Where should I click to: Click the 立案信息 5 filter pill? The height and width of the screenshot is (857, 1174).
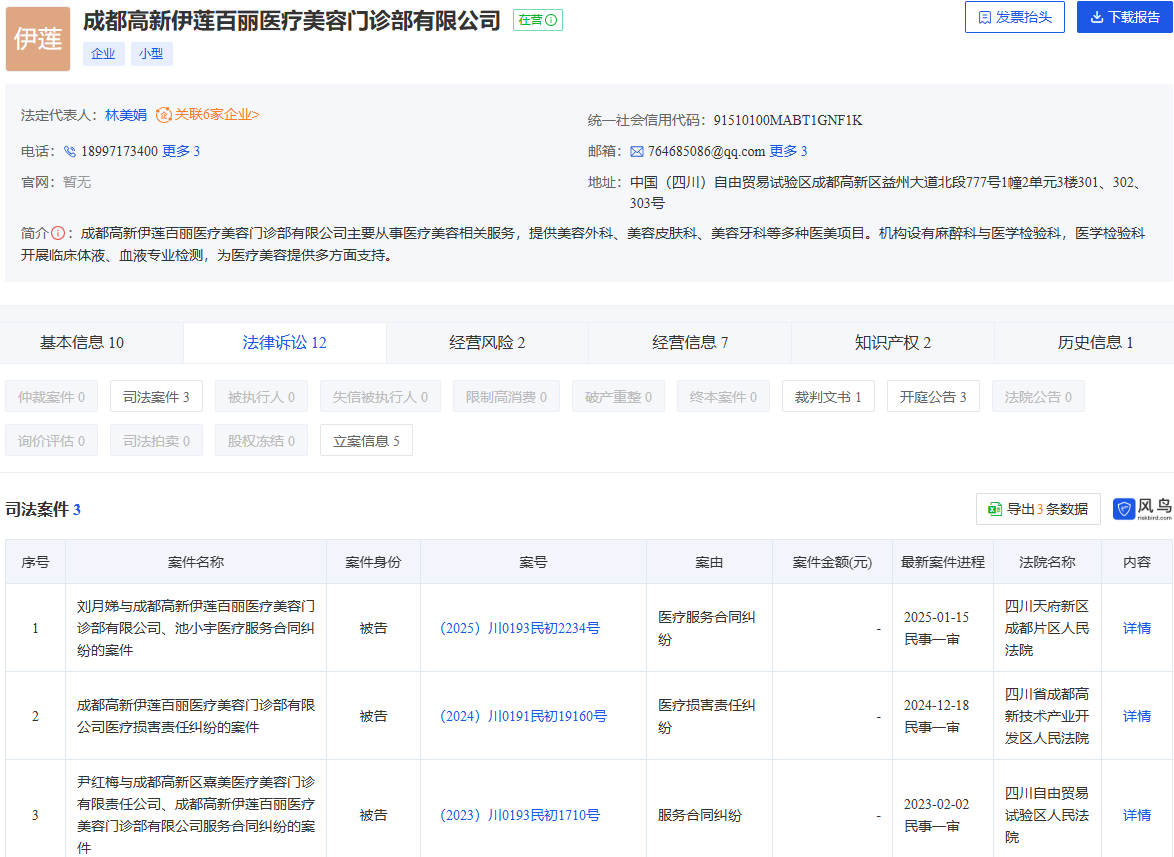[x=367, y=439]
